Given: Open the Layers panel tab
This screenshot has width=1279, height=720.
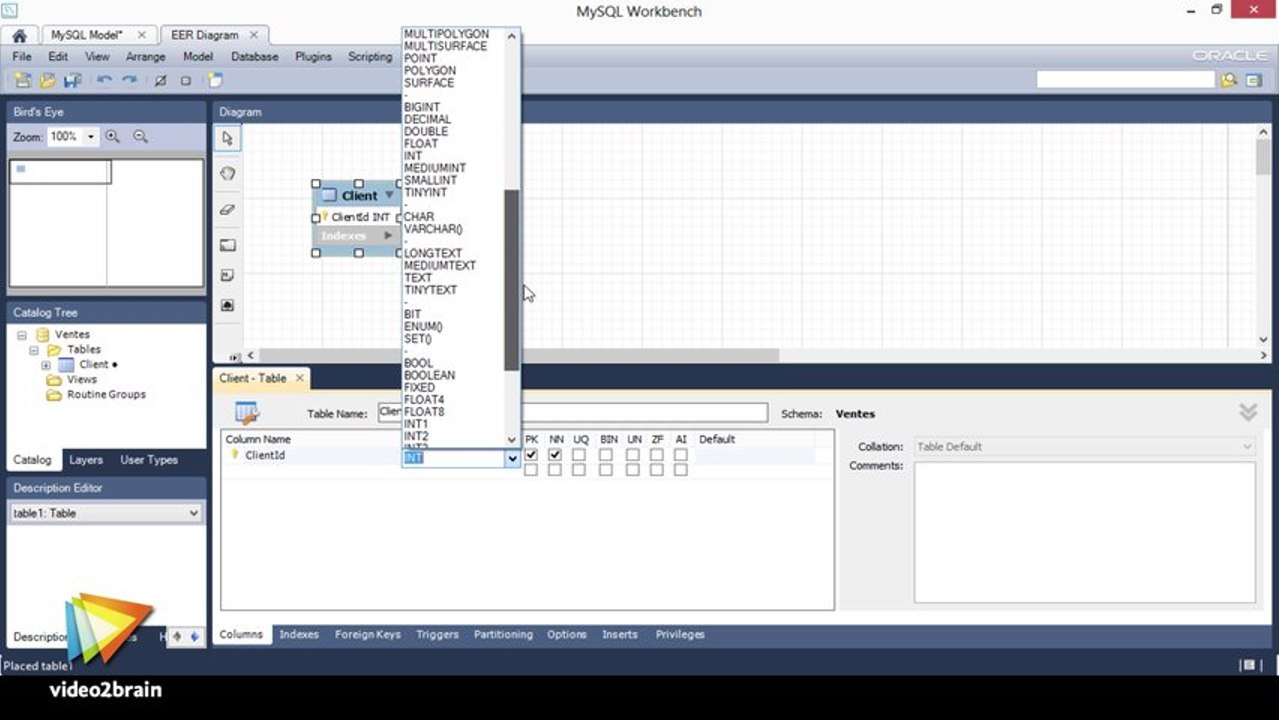Looking at the screenshot, I should pyautogui.click(x=86, y=460).
